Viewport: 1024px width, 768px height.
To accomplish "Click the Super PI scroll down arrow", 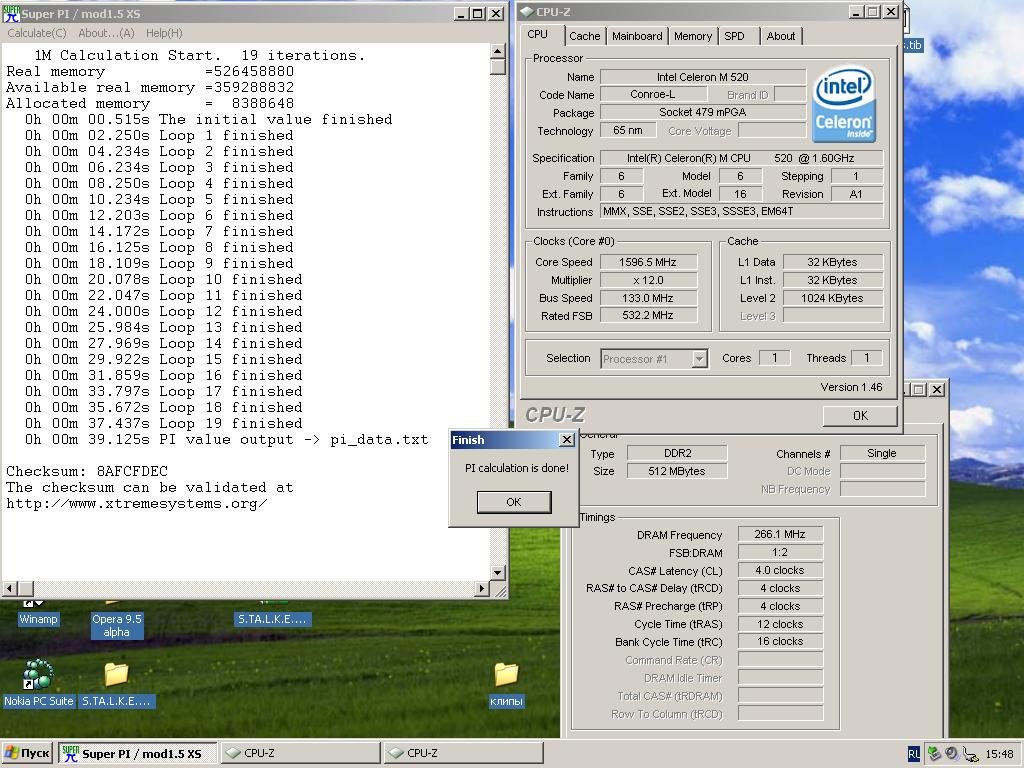I will click(x=498, y=573).
